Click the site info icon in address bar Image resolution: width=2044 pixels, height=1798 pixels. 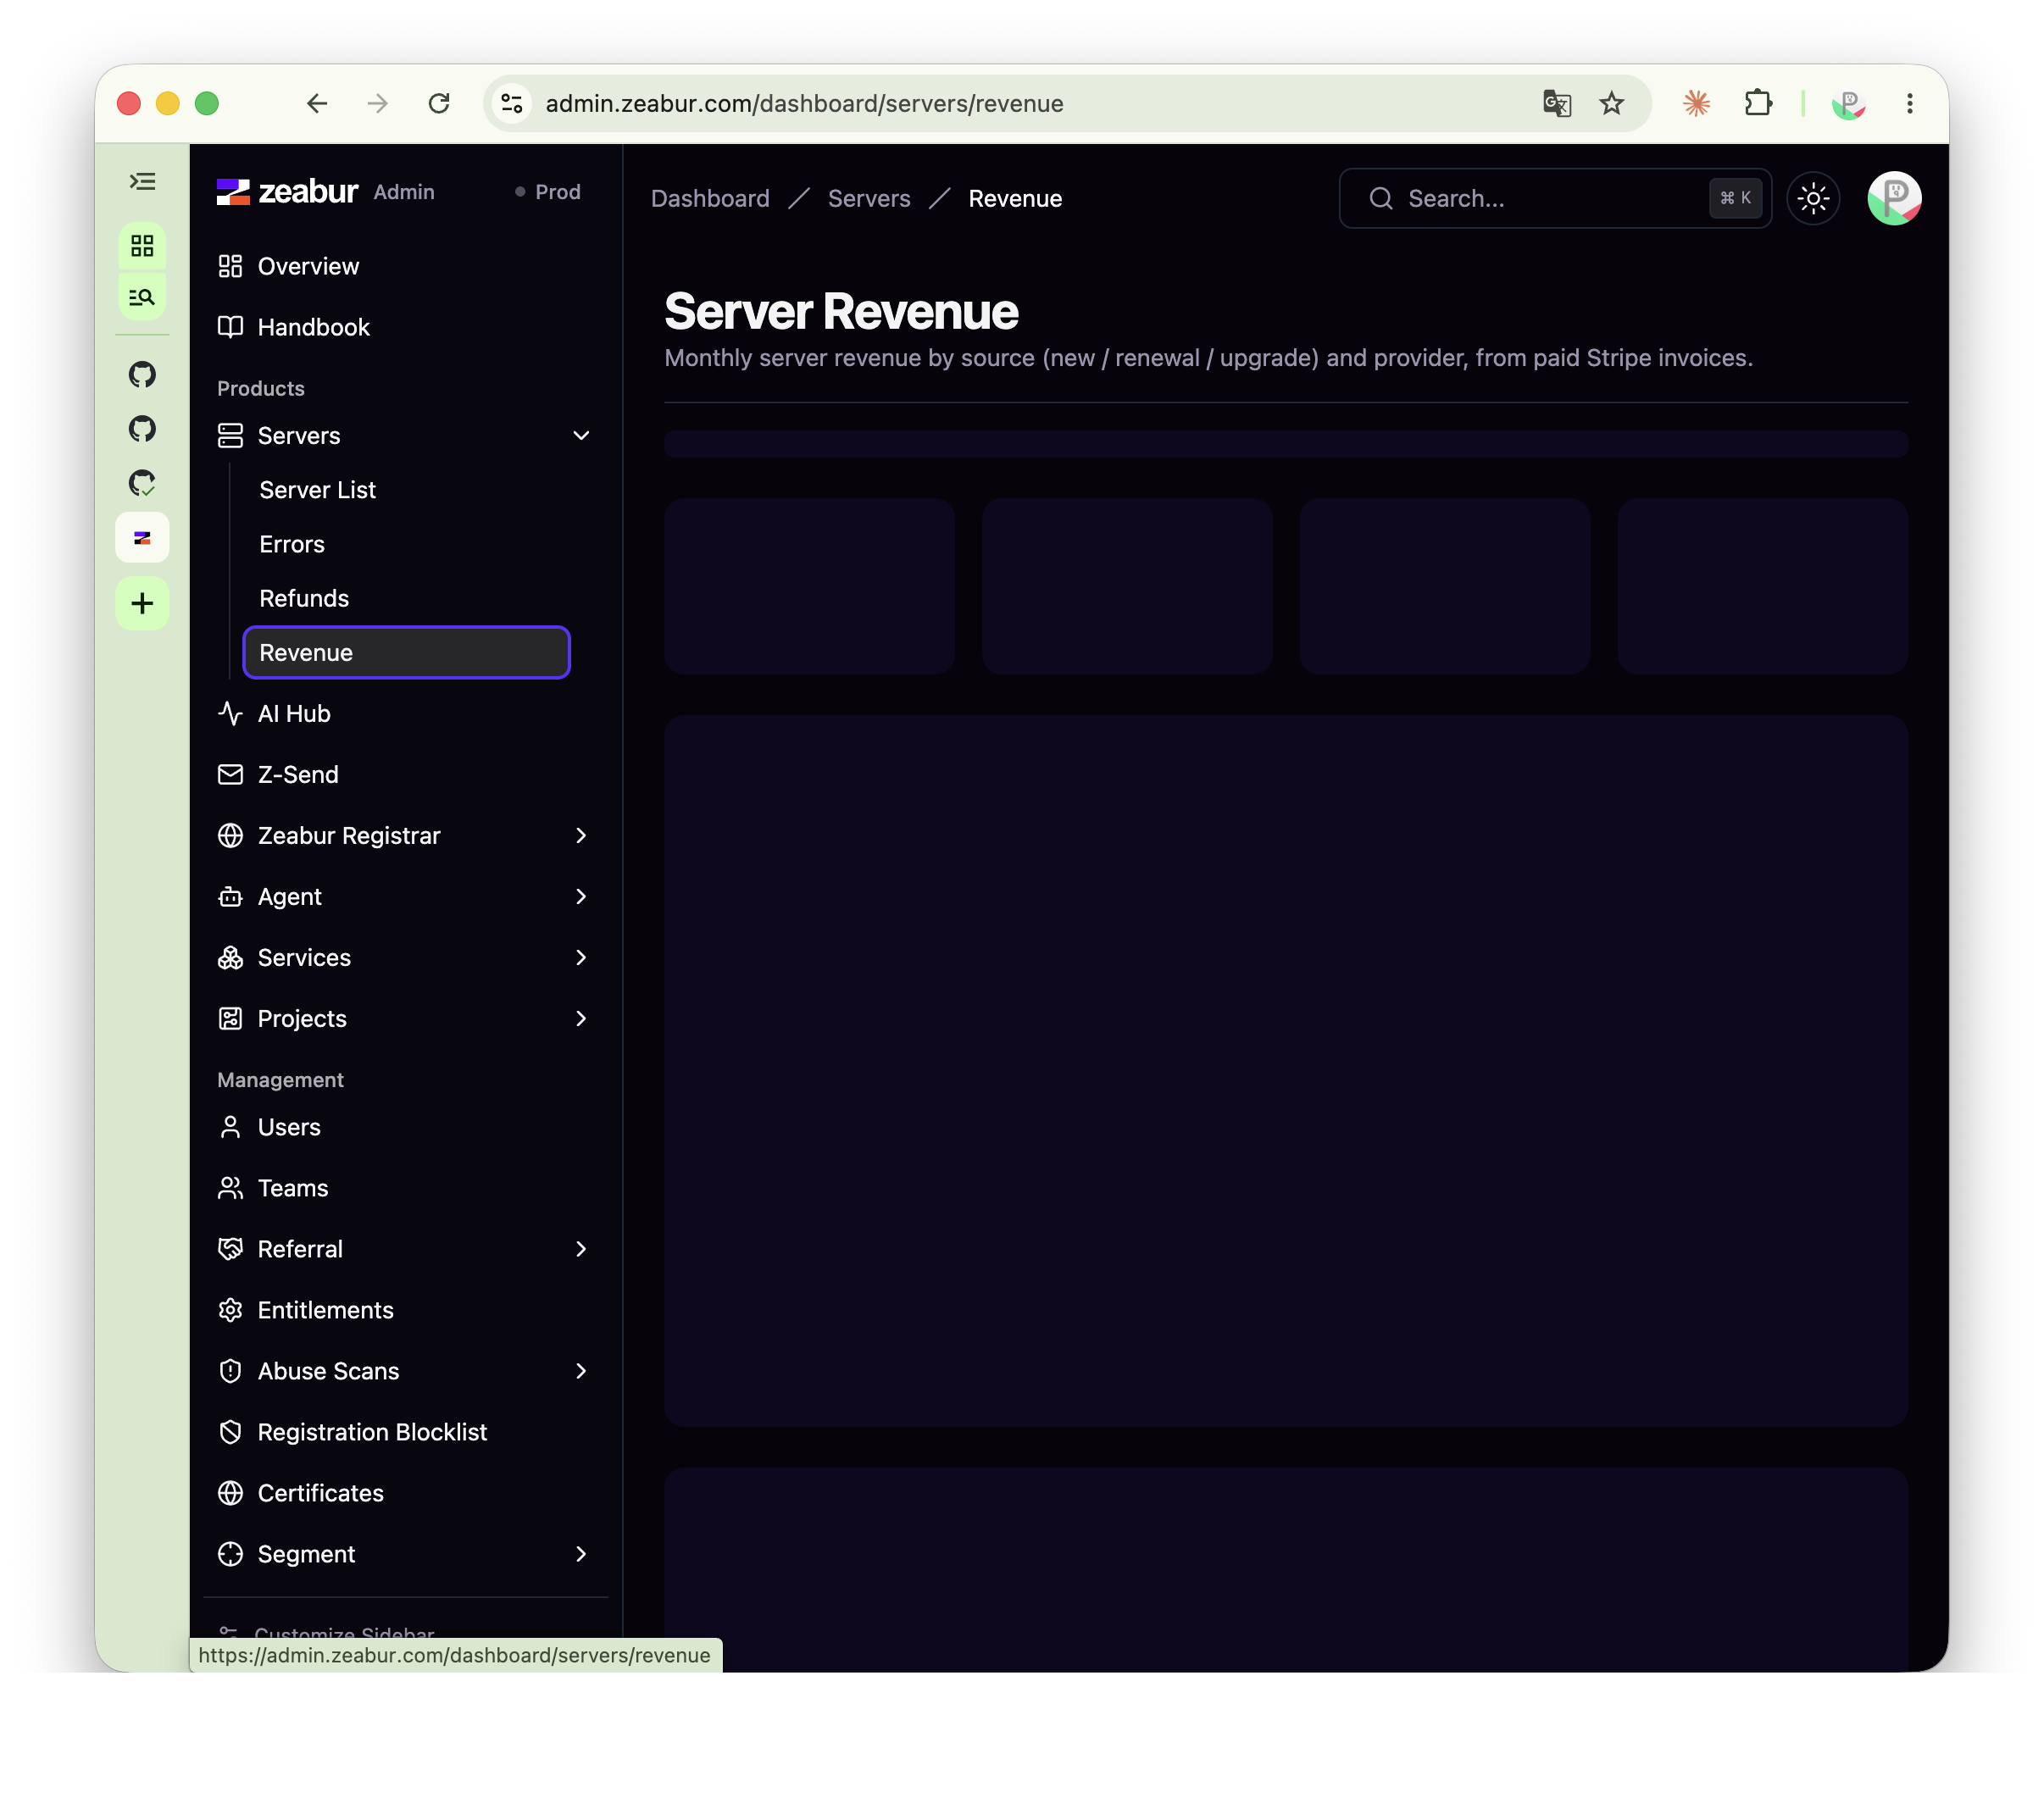pos(512,103)
